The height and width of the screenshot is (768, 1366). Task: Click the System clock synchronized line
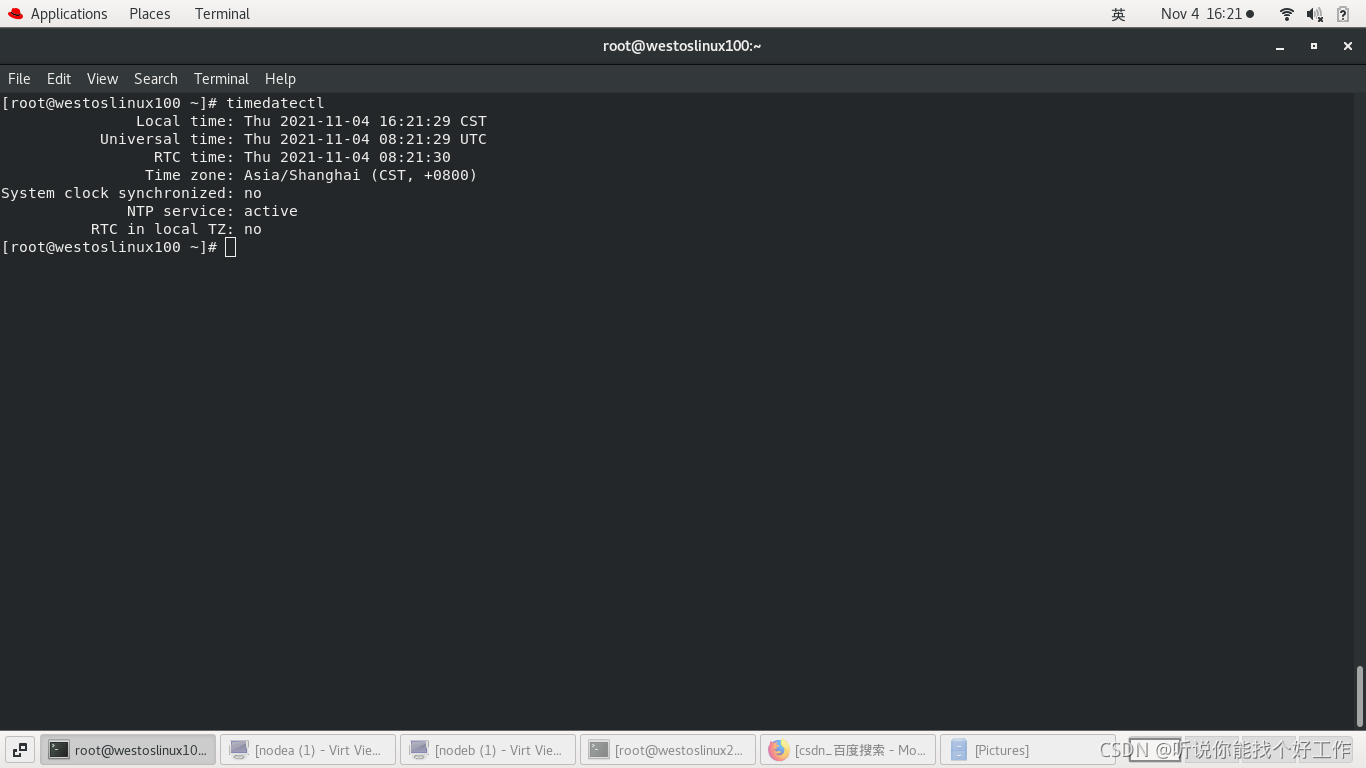[x=131, y=193]
